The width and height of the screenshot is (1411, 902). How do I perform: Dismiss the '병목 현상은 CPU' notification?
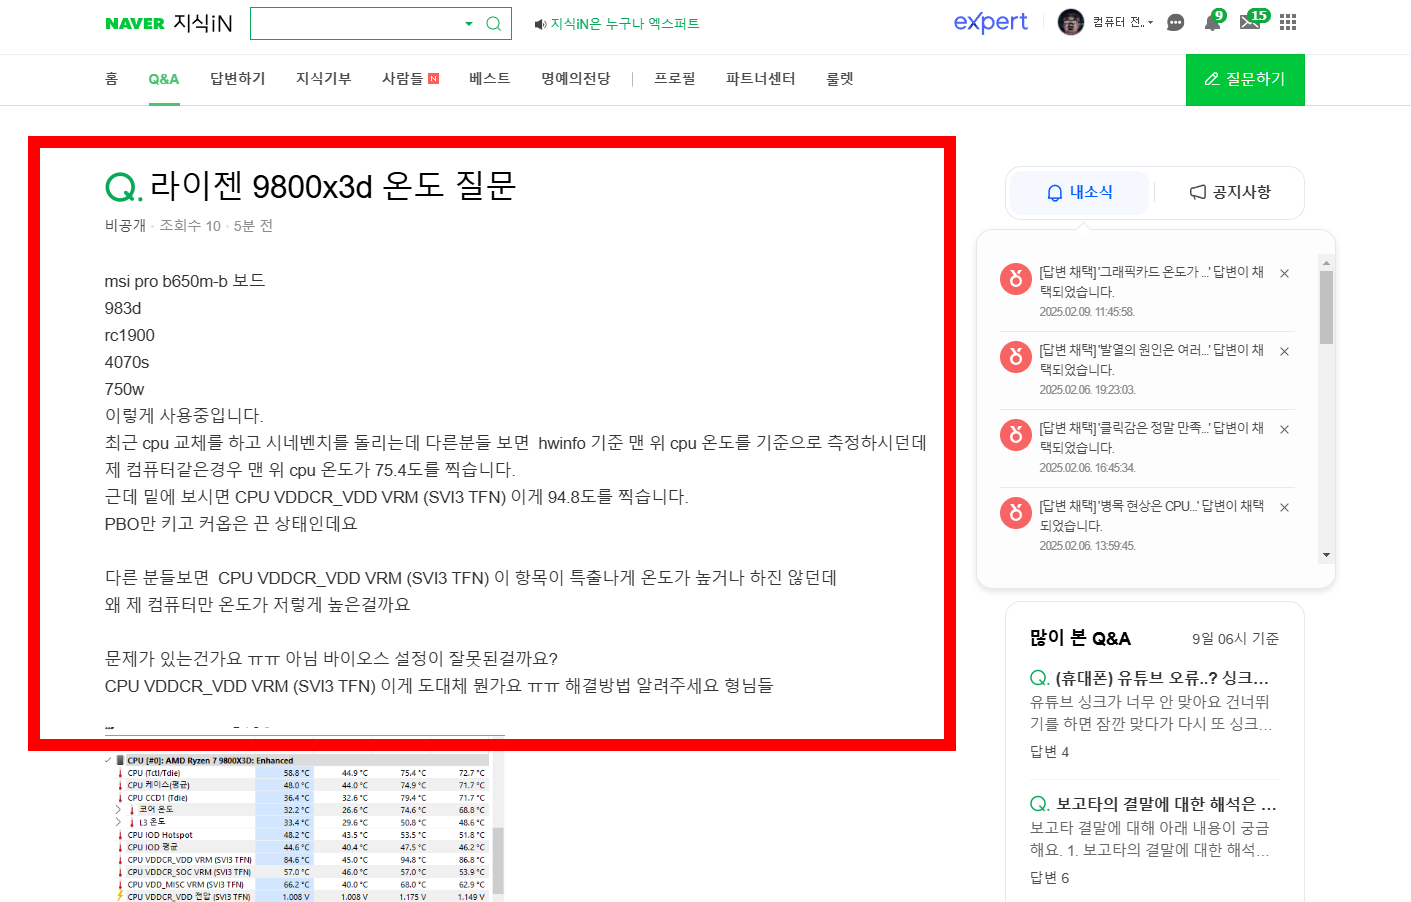[x=1285, y=507]
